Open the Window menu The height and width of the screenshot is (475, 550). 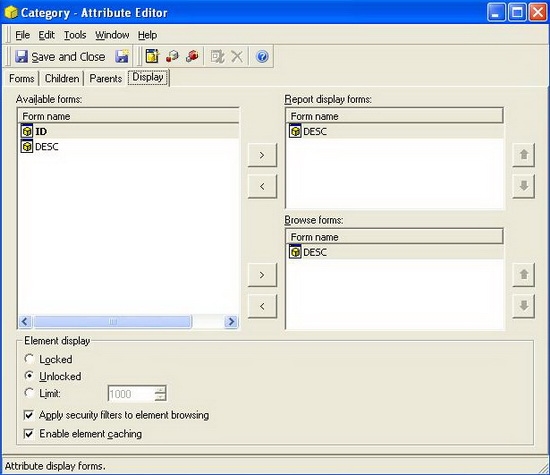click(x=112, y=35)
